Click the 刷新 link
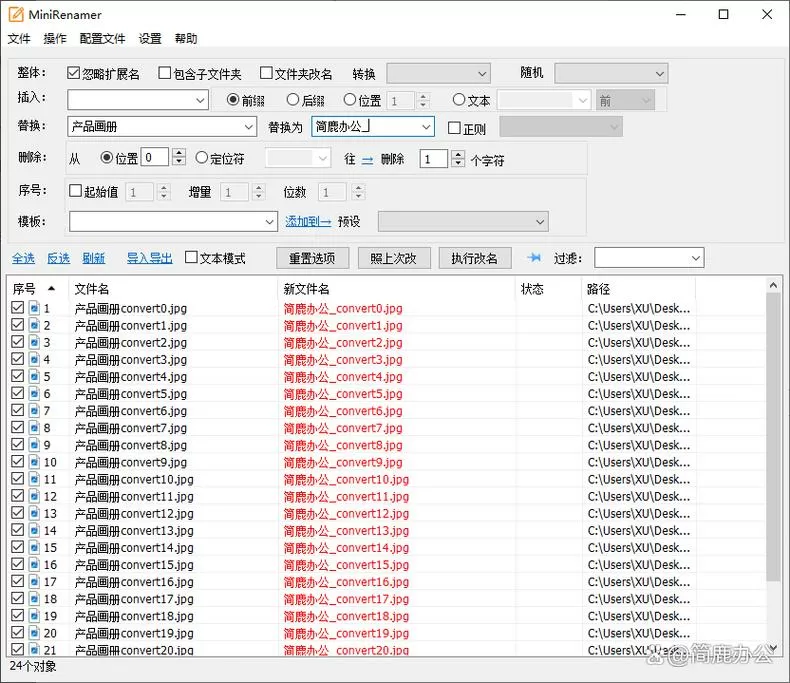790x683 pixels. pyautogui.click(x=94, y=258)
